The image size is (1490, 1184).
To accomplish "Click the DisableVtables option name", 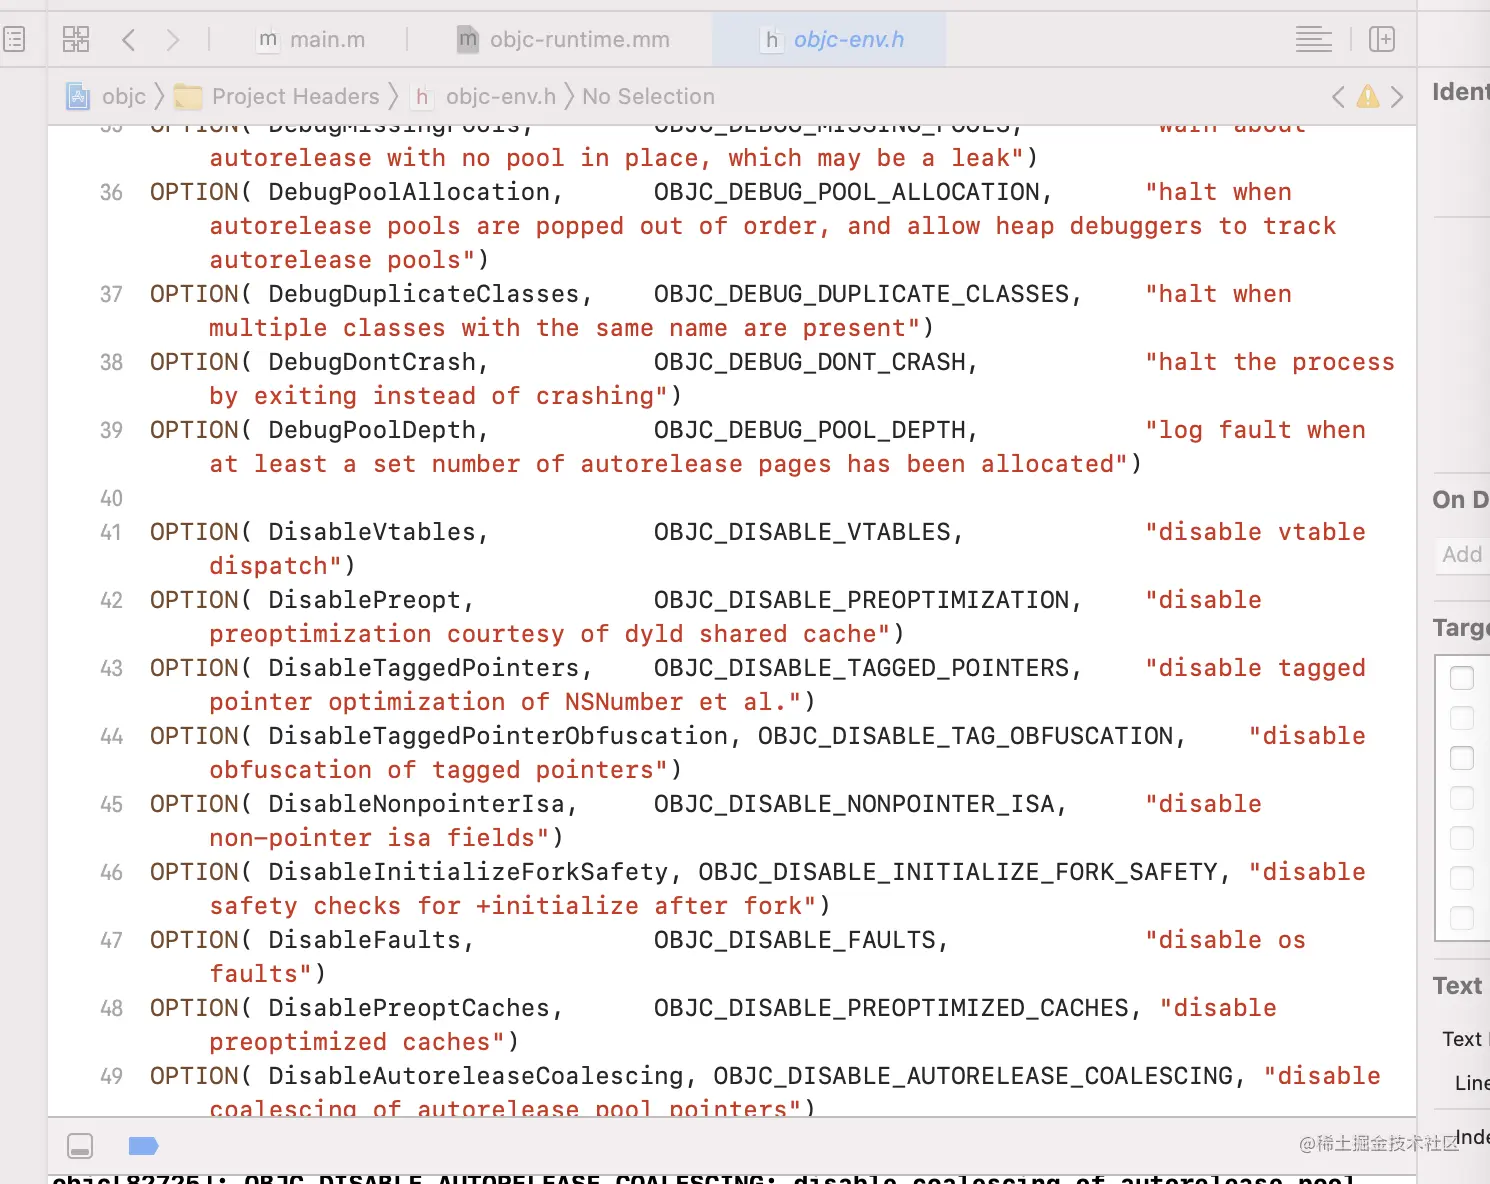I will pyautogui.click(x=372, y=532).
